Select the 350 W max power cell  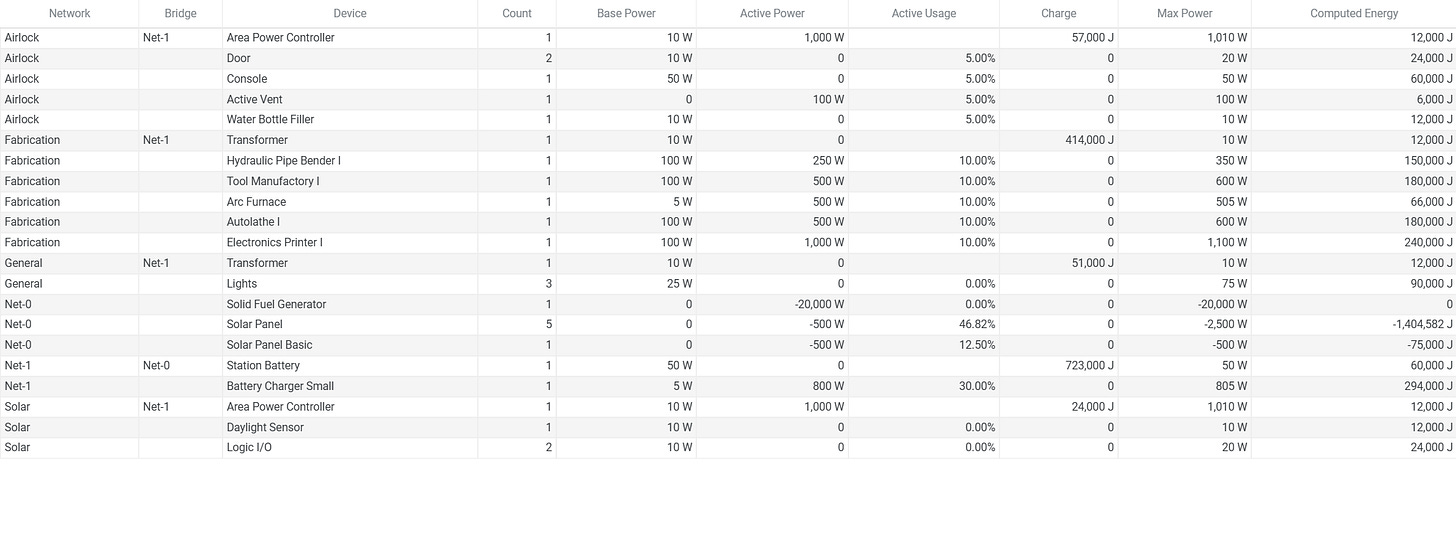1185,161
